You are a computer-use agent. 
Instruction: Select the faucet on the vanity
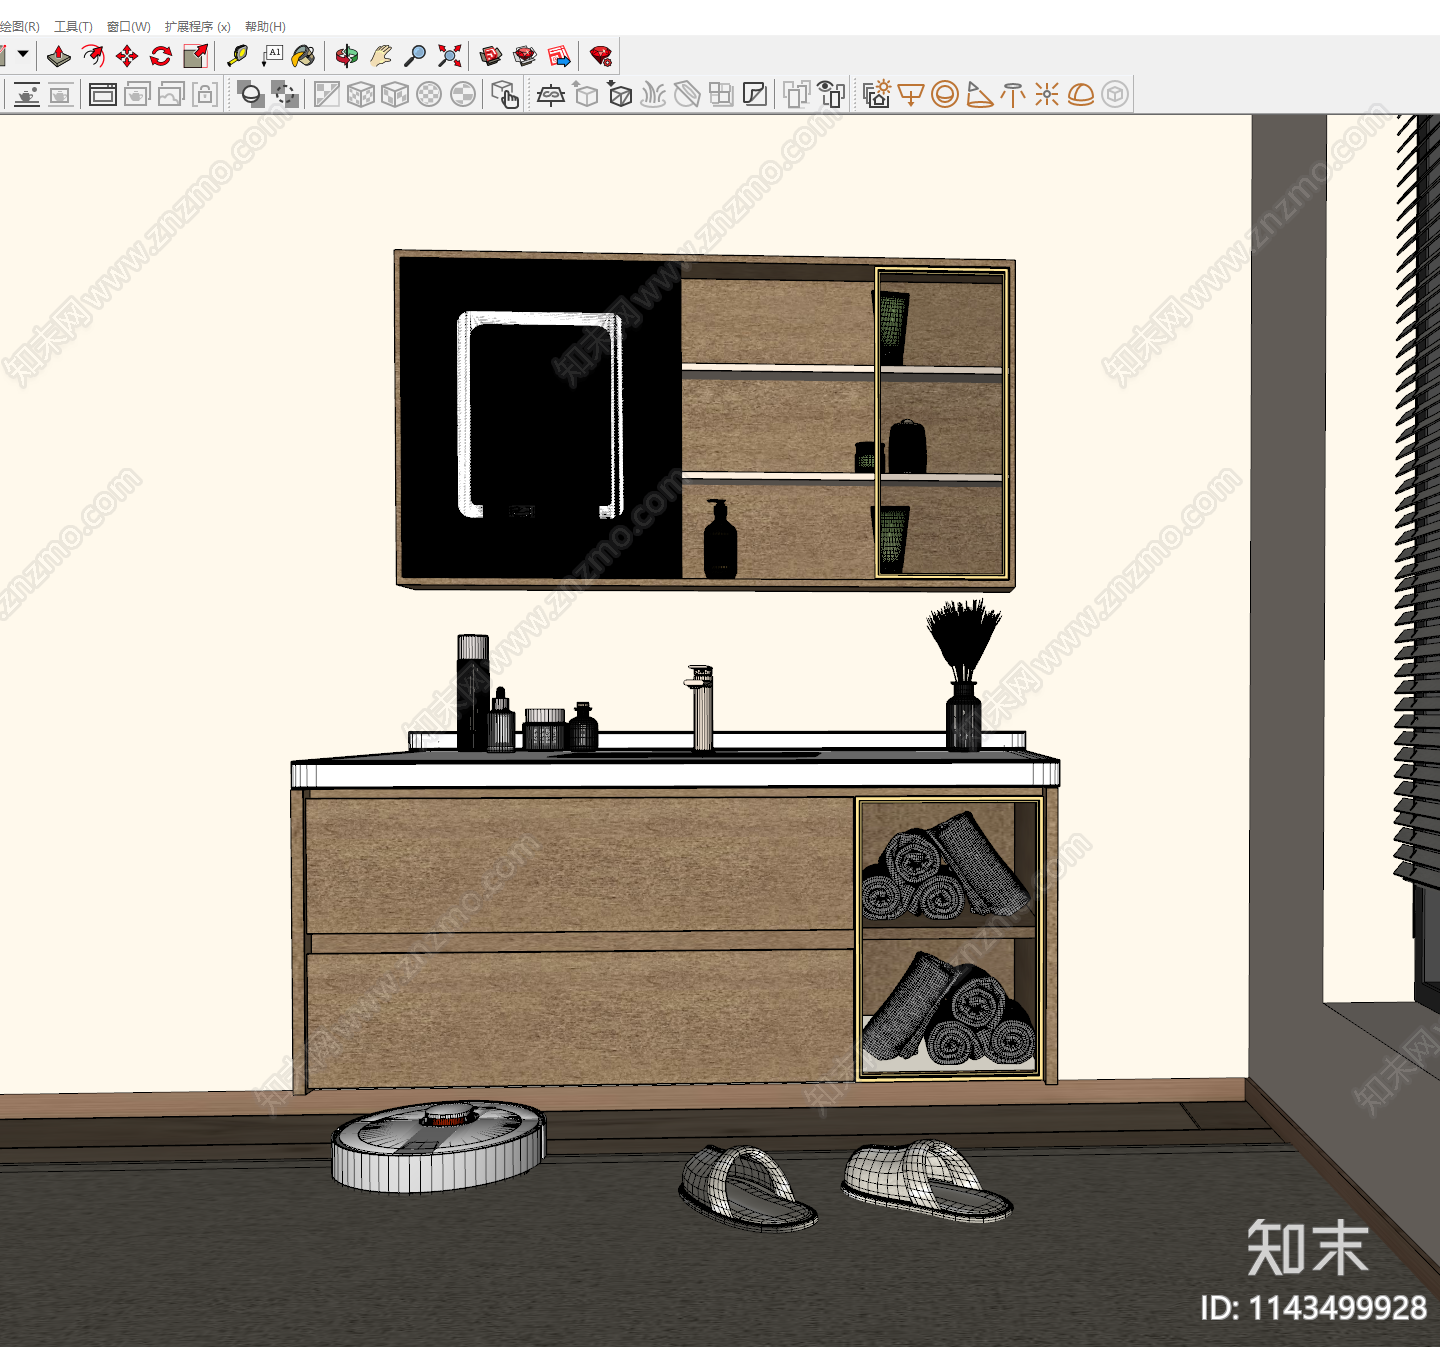[702, 707]
